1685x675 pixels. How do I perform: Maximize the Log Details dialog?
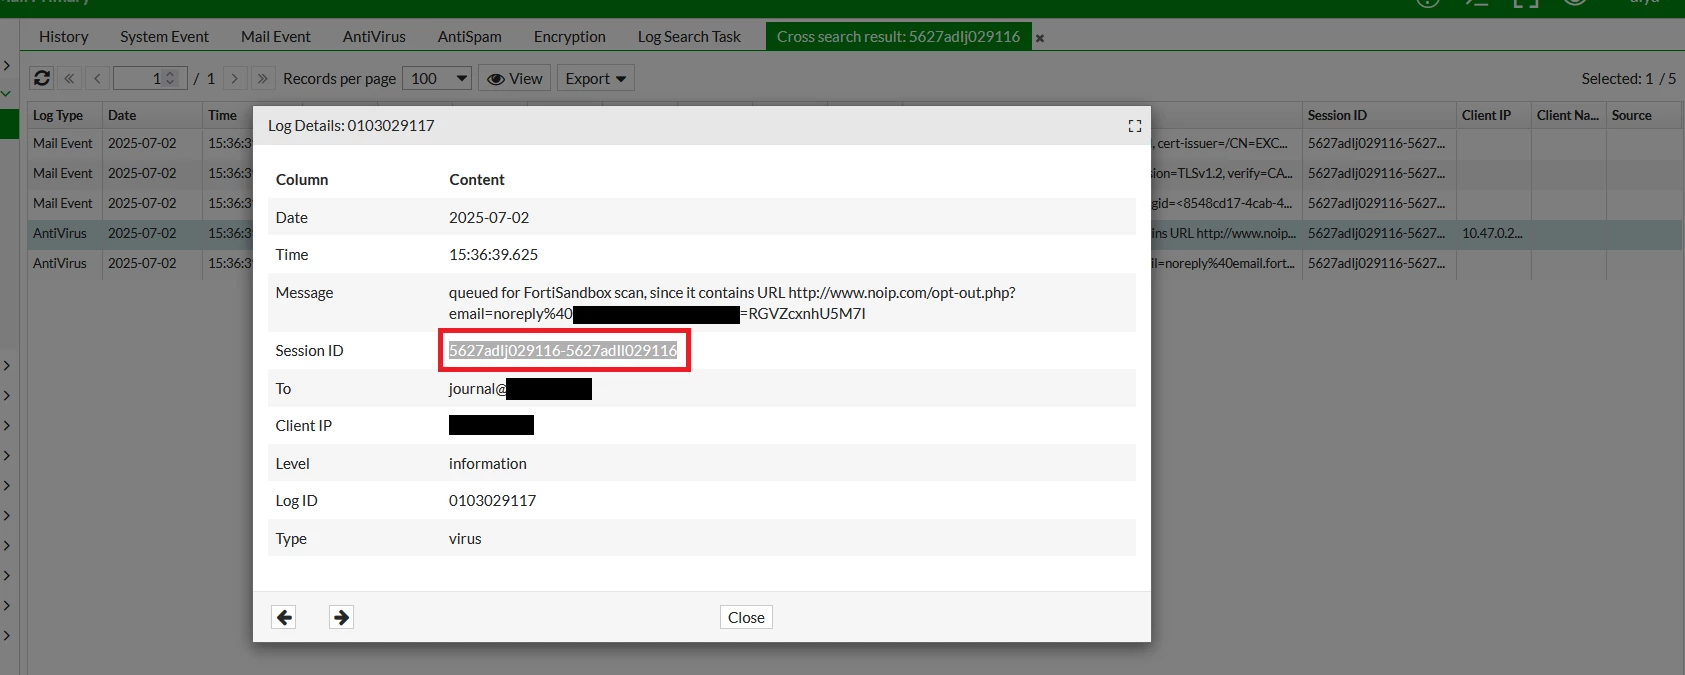(1134, 126)
